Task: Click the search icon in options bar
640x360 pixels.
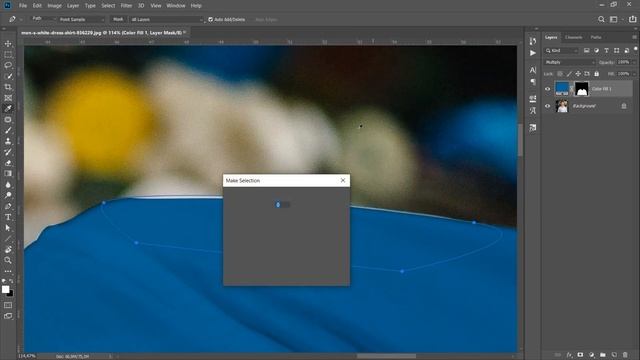Action: (601, 19)
